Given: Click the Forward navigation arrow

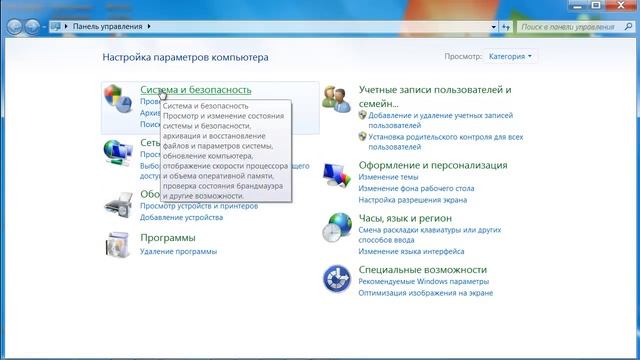Looking at the screenshot, I should (32, 27).
